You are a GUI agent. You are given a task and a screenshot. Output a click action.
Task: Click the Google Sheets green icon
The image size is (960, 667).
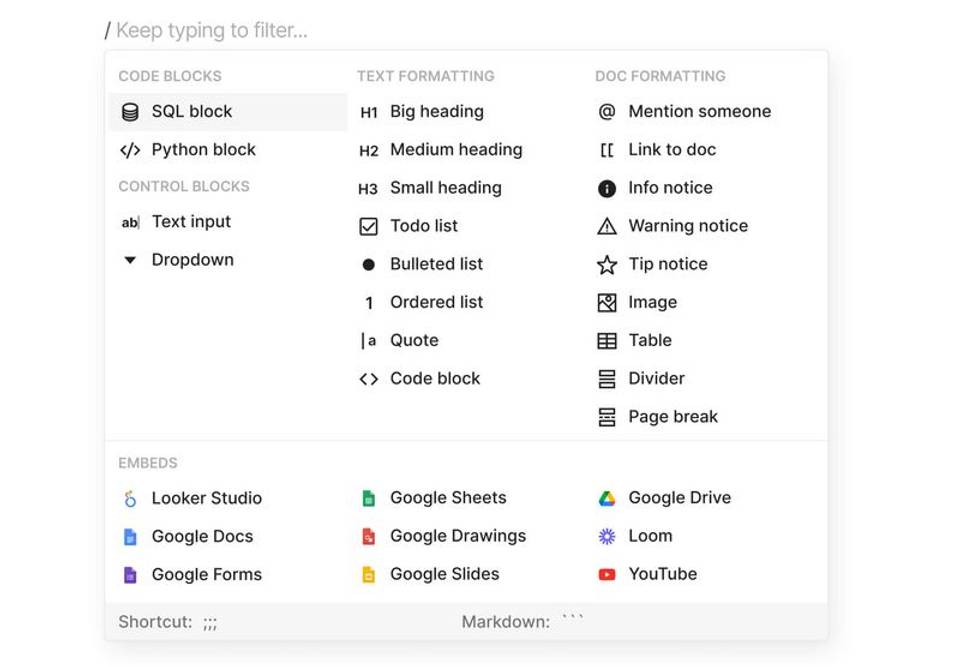(x=369, y=499)
